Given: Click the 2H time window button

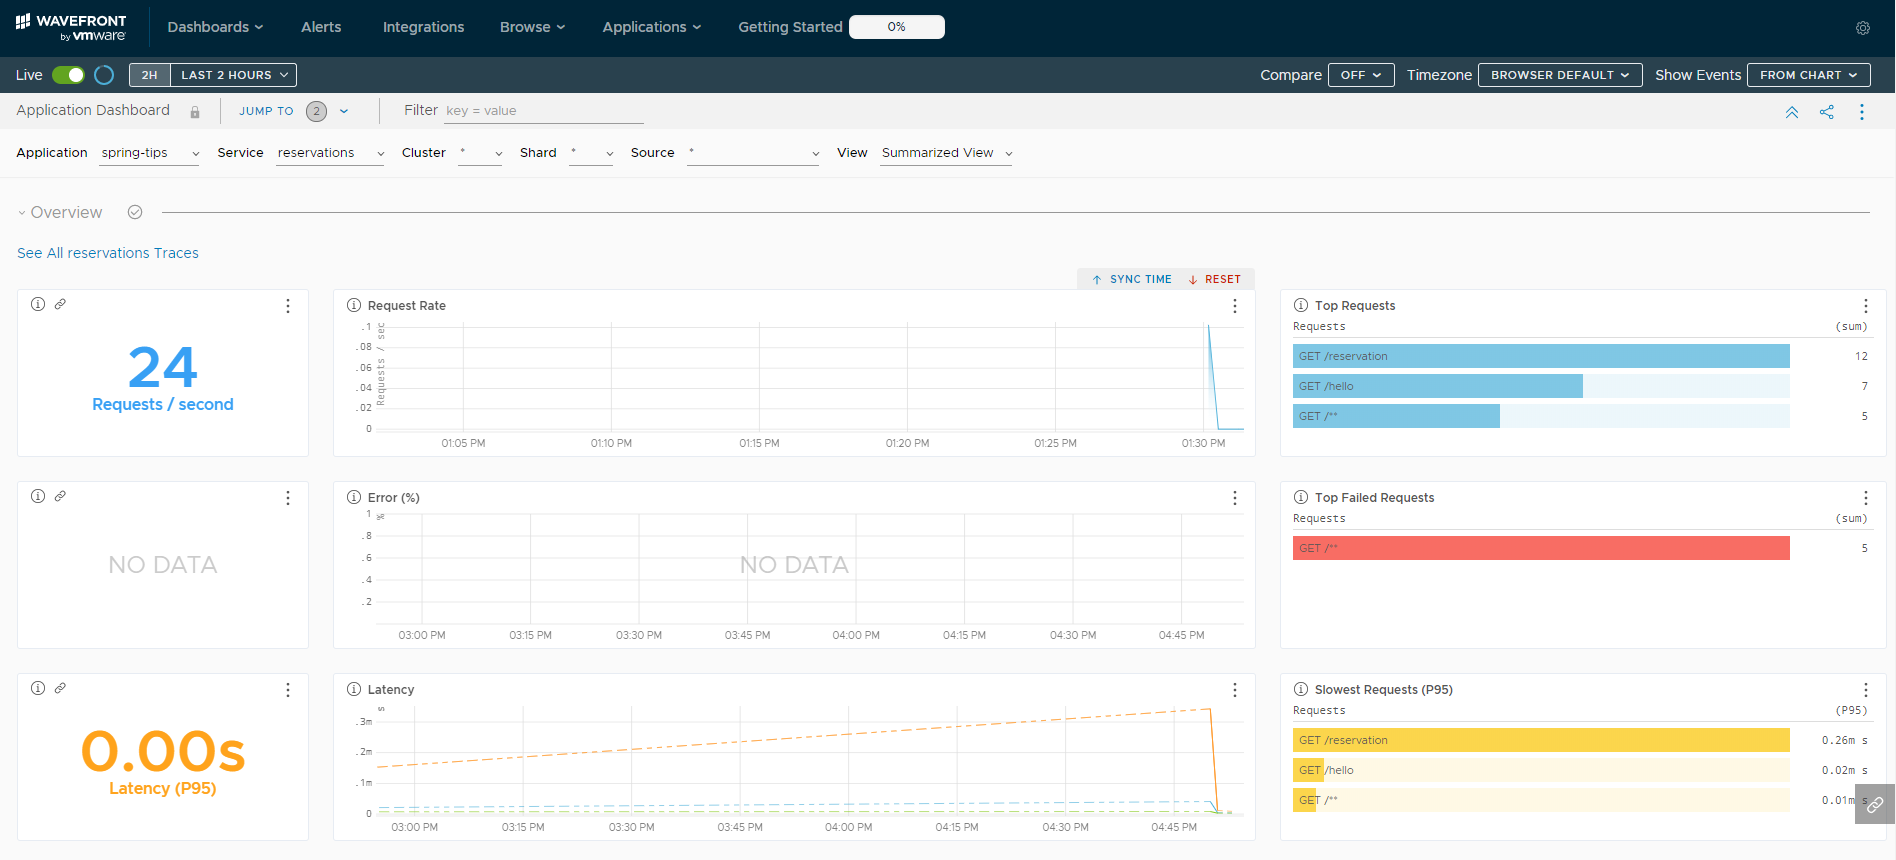Looking at the screenshot, I should [150, 75].
